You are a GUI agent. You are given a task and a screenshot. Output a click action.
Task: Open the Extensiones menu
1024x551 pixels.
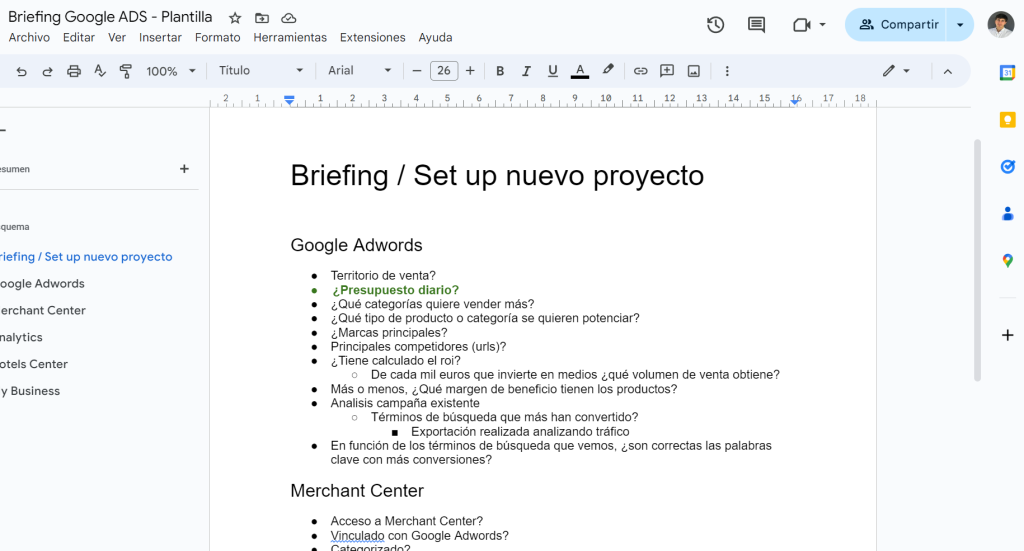click(x=372, y=38)
